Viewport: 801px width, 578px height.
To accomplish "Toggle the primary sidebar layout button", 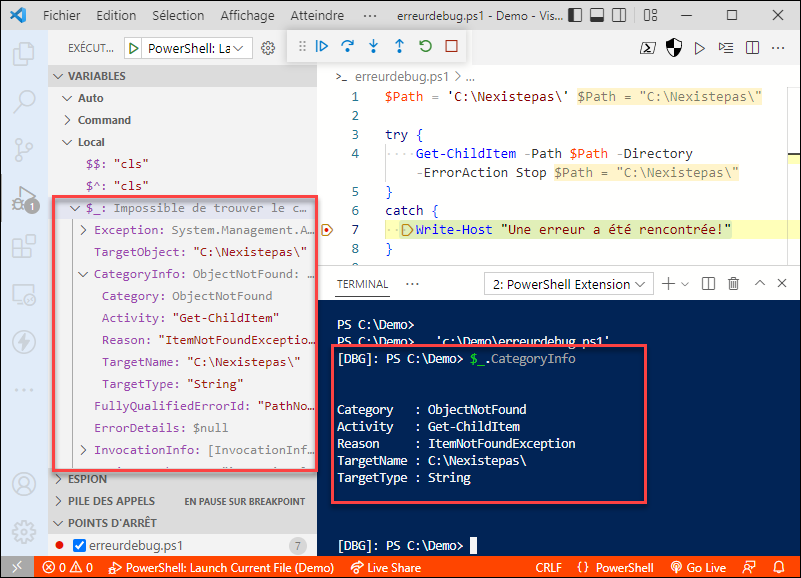I will 575,15.
